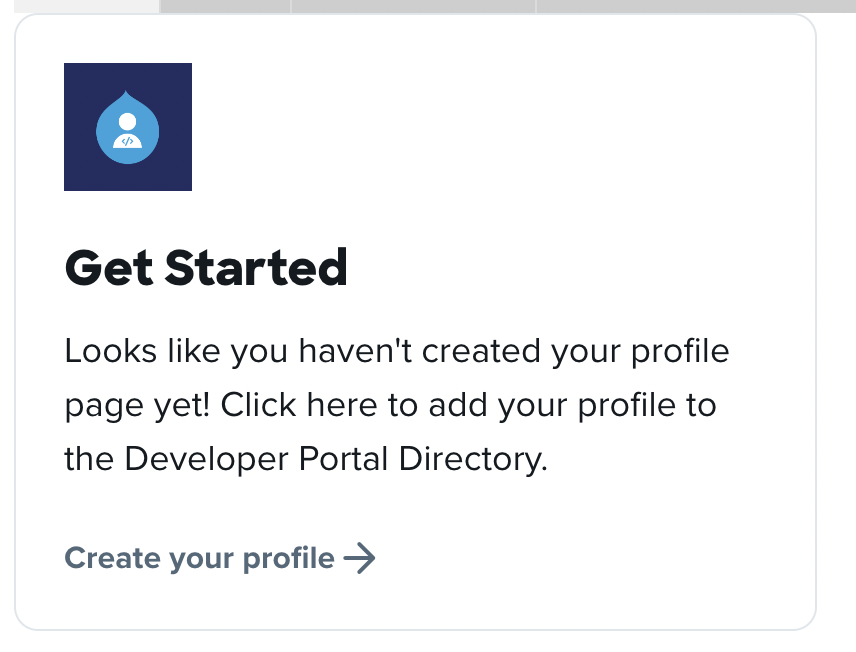Click the Get Started heading

(x=205, y=268)
